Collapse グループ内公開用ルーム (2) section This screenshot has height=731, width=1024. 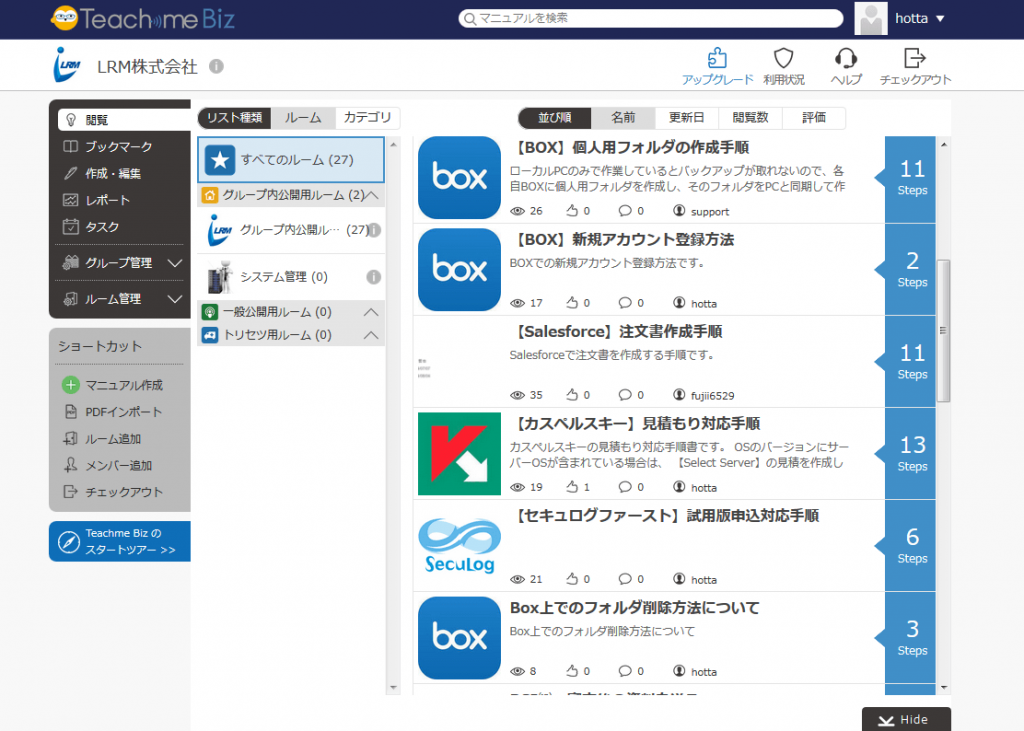[x=372, y=195]
